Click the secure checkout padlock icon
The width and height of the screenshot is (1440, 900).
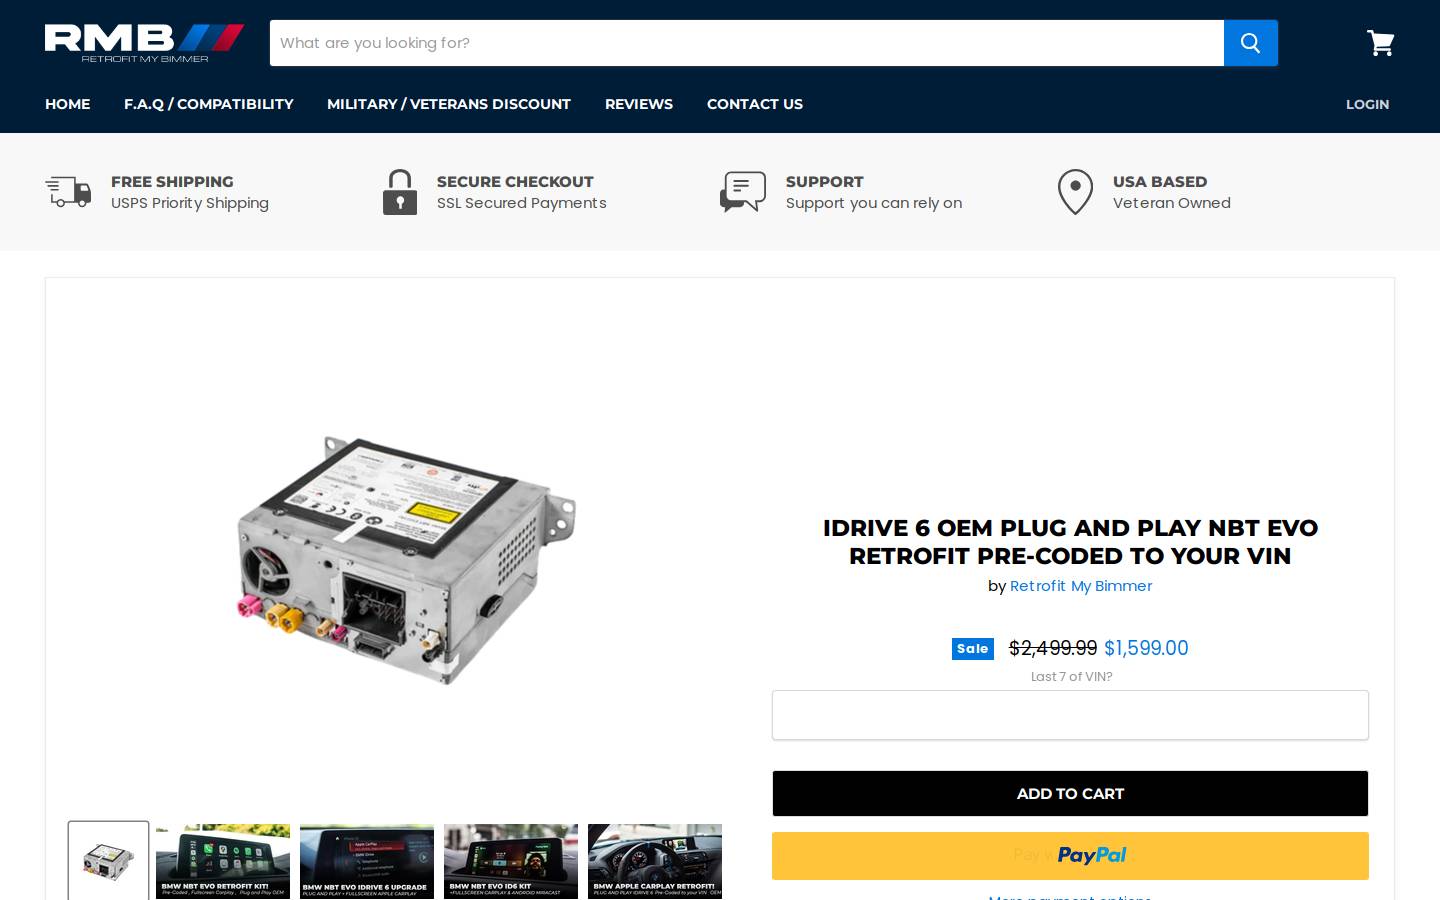400,192
